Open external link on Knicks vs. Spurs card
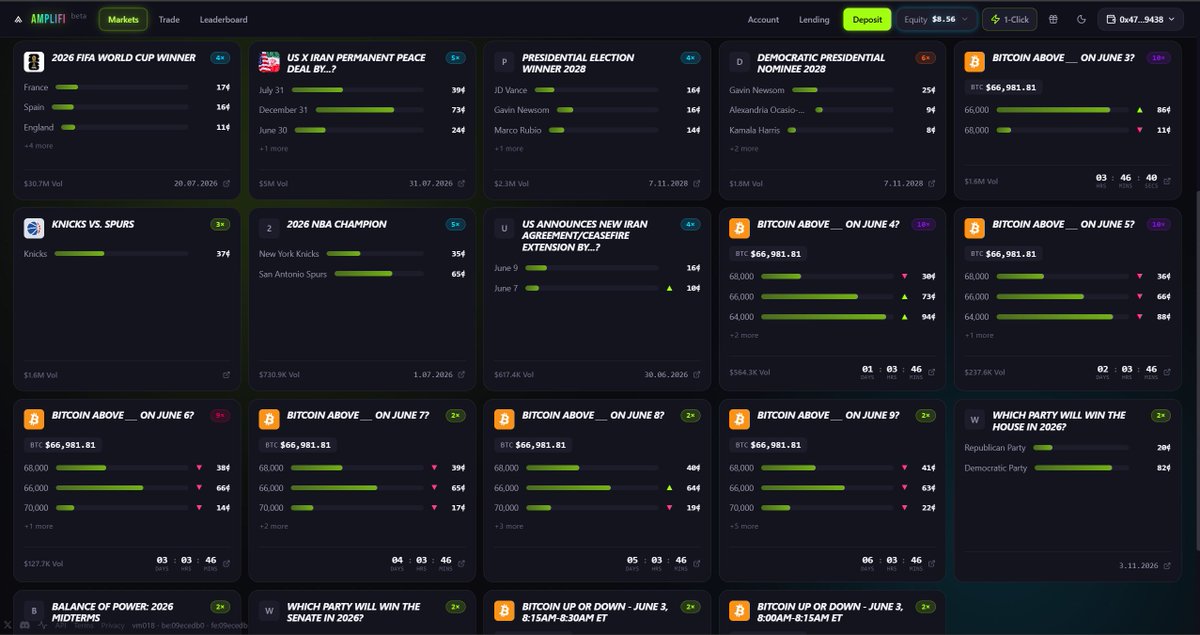The height and width of the screenshot is (635, 1200). (x=226, y=375)
